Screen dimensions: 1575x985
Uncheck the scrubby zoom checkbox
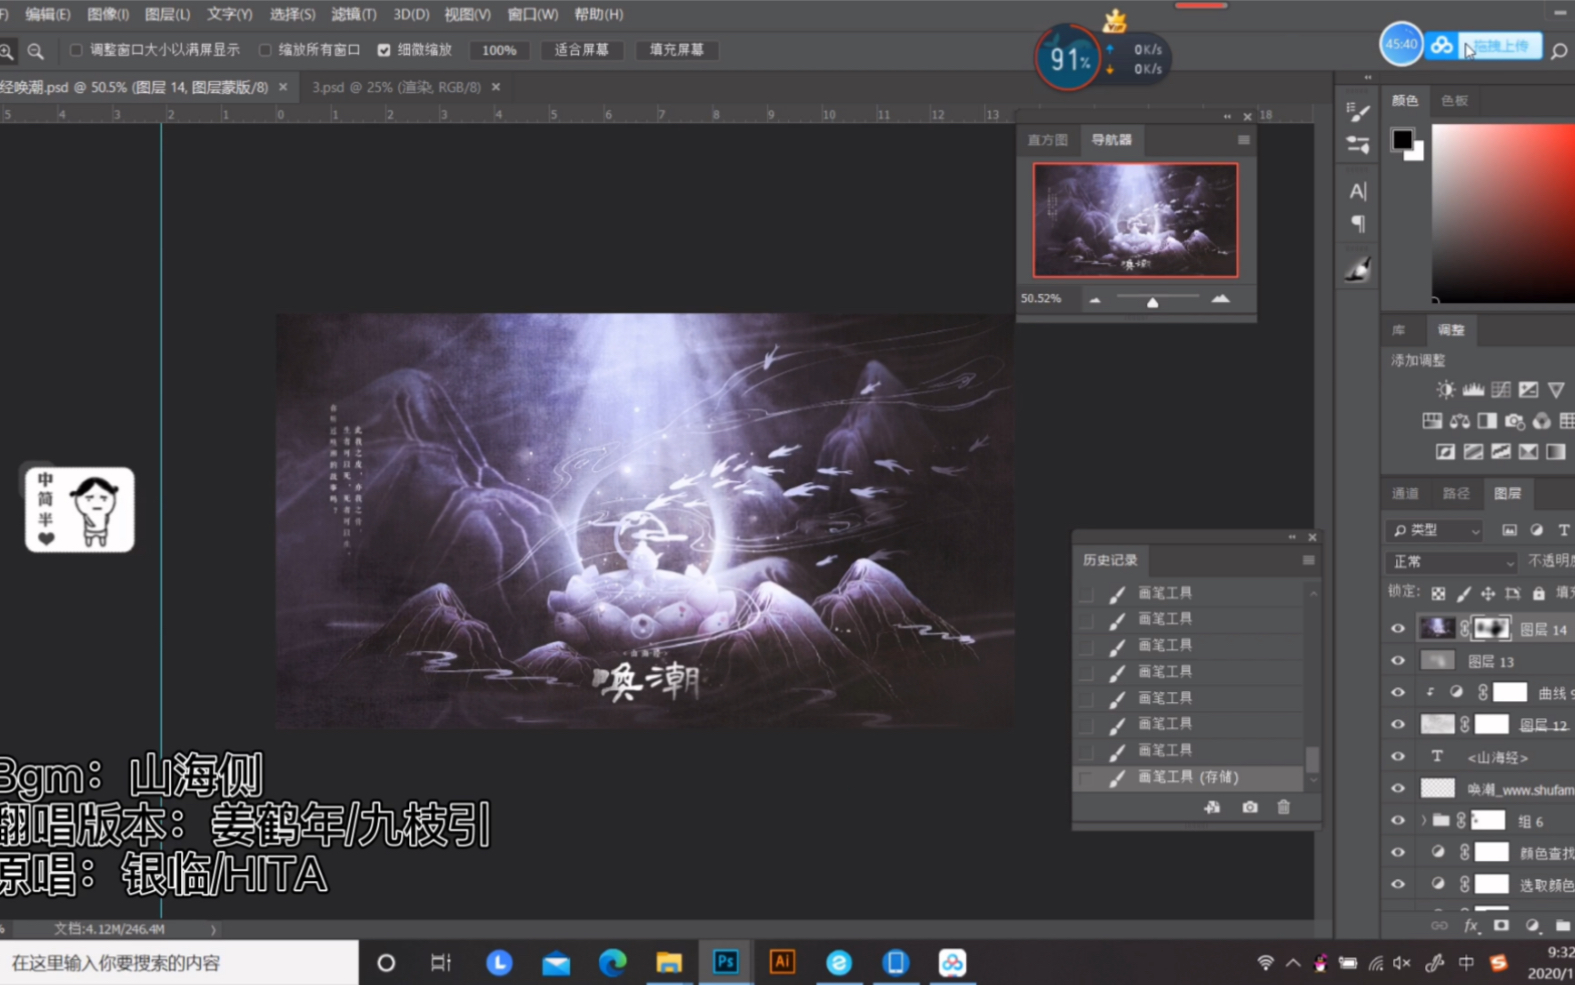click(x=384, y=50)
